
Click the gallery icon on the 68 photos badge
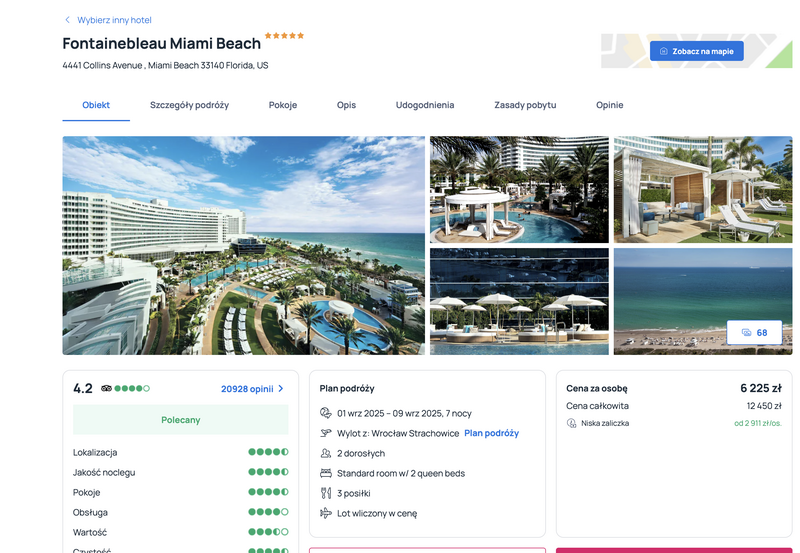746,333
